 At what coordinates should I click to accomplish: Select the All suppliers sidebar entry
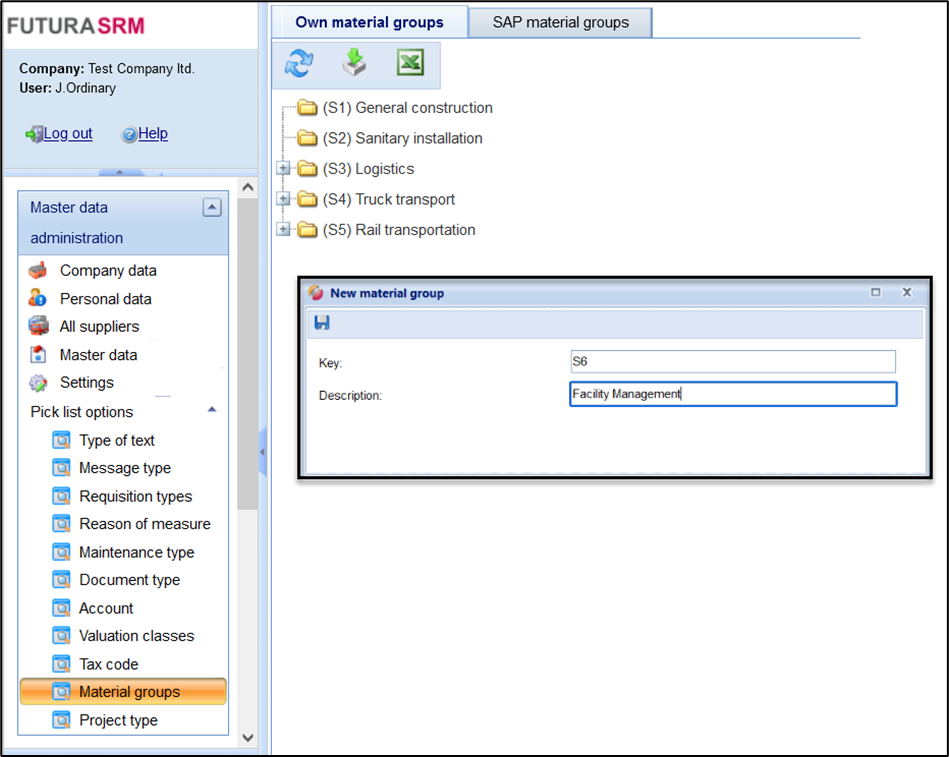pos(99,326)
